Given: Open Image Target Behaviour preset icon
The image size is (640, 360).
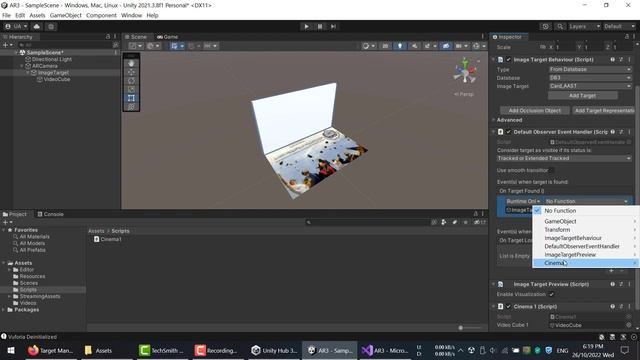Looking at the screenshot, I should [x=621, y=60].
